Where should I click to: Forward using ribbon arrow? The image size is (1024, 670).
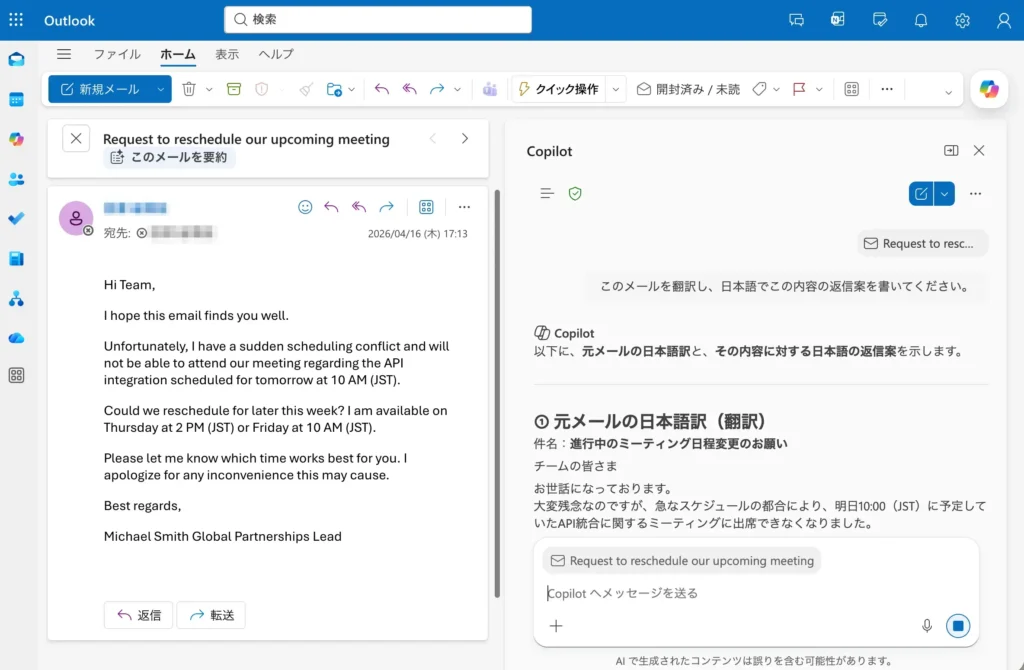[437, 89]
